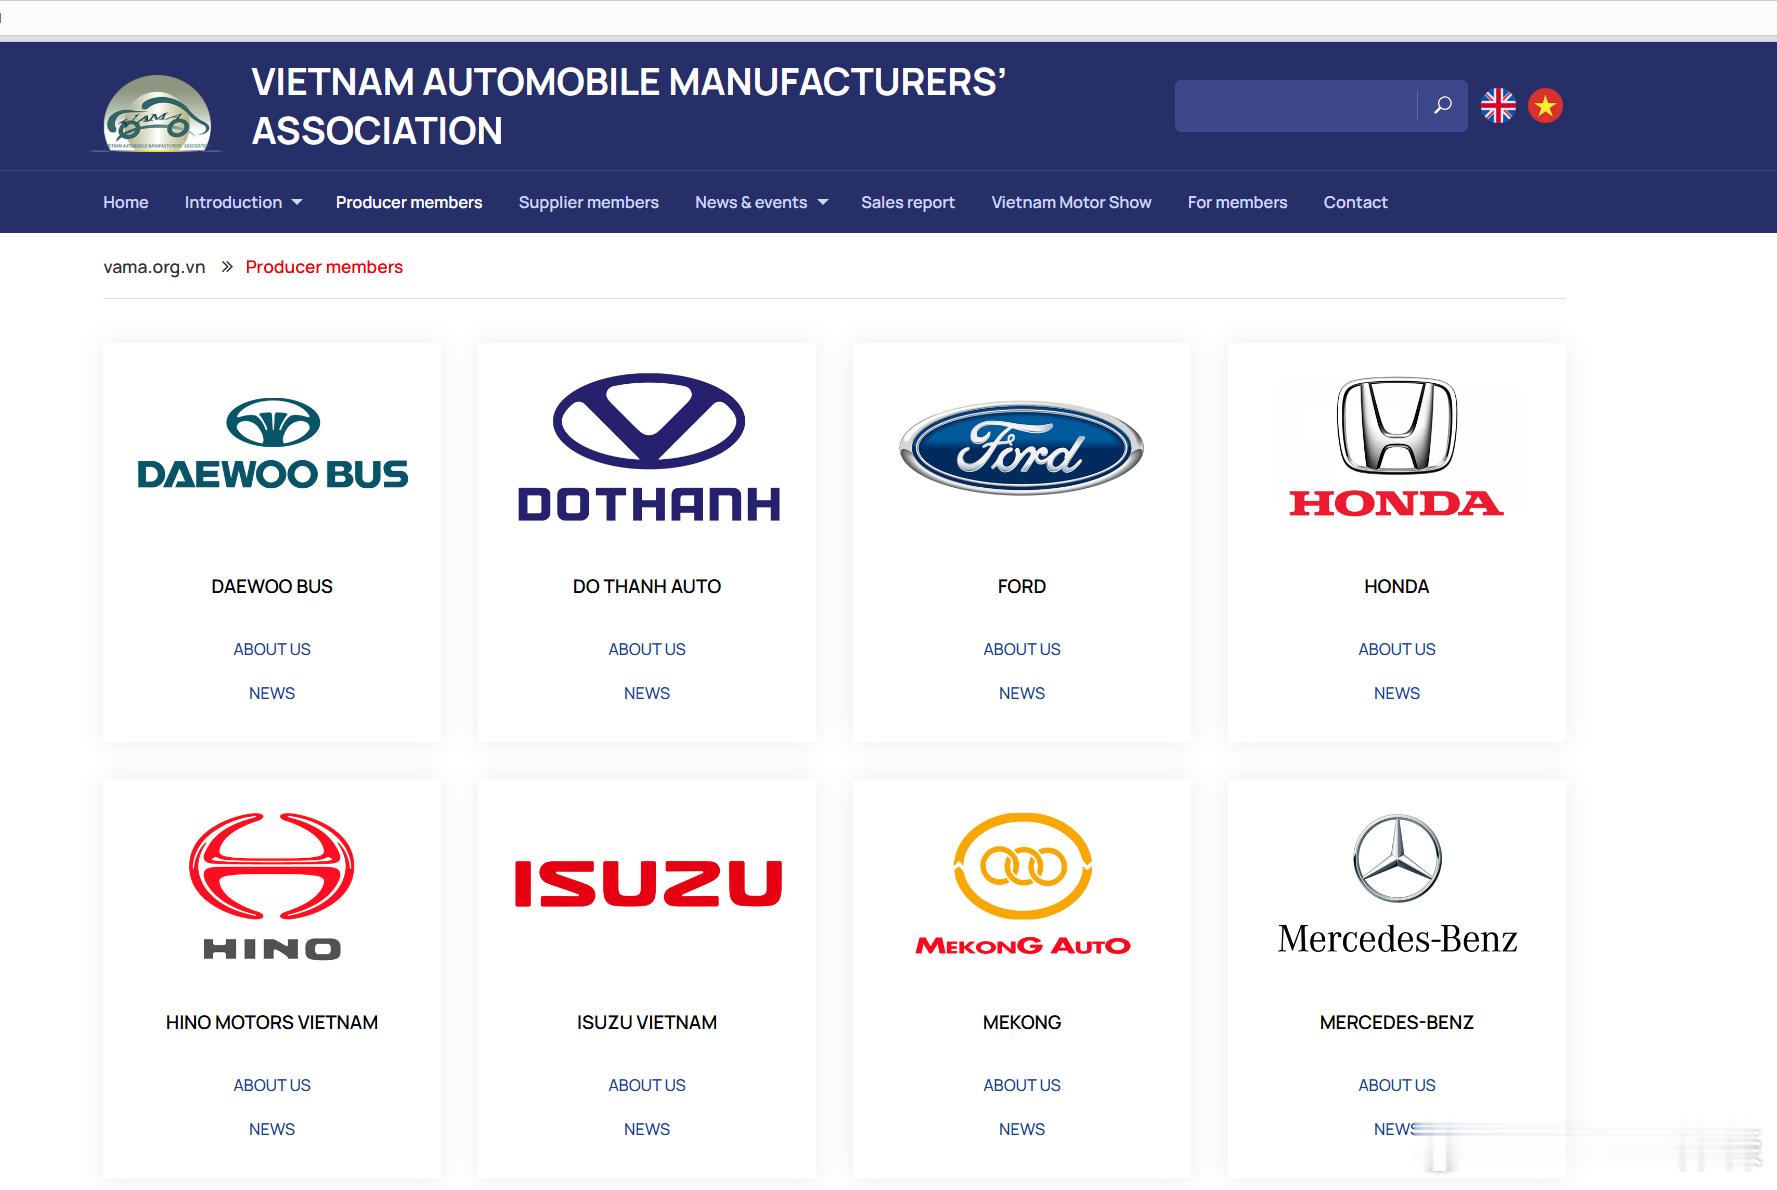
Task: Click the HINO MOTORS VIETNAM name
Action: (272, 1022)
